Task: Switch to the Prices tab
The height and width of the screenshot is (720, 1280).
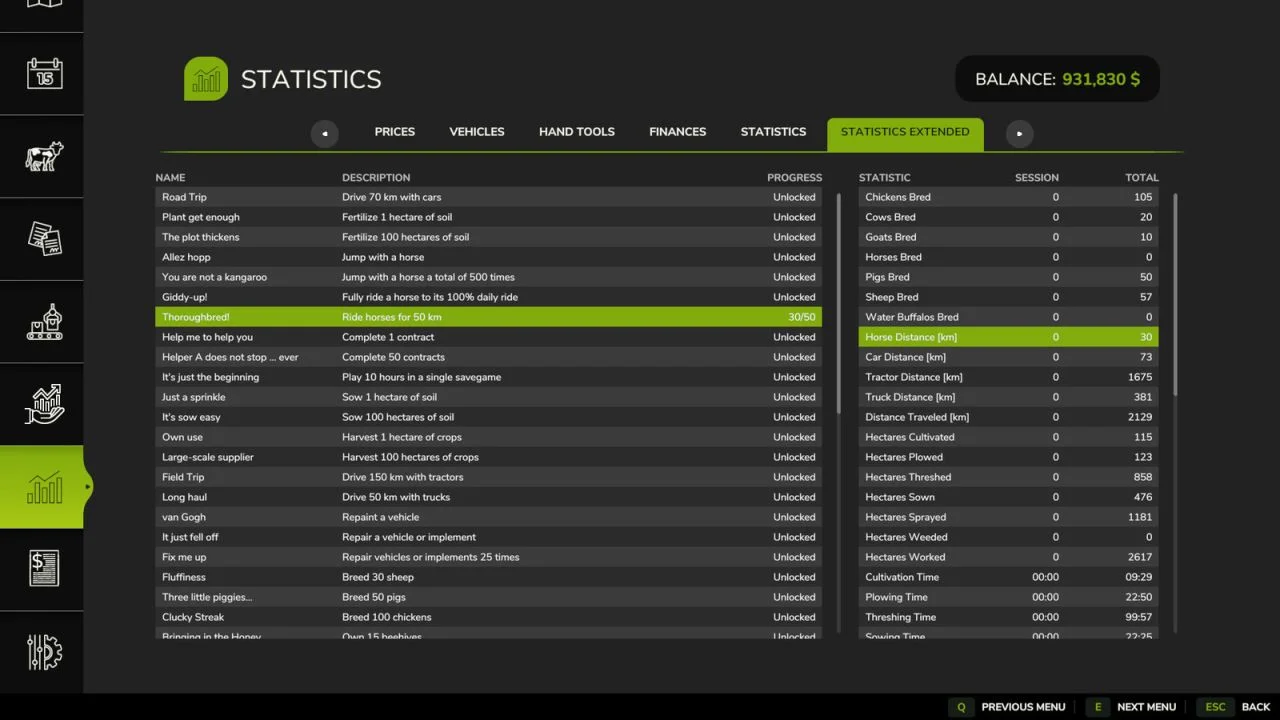Action: (x=395, y=132)
